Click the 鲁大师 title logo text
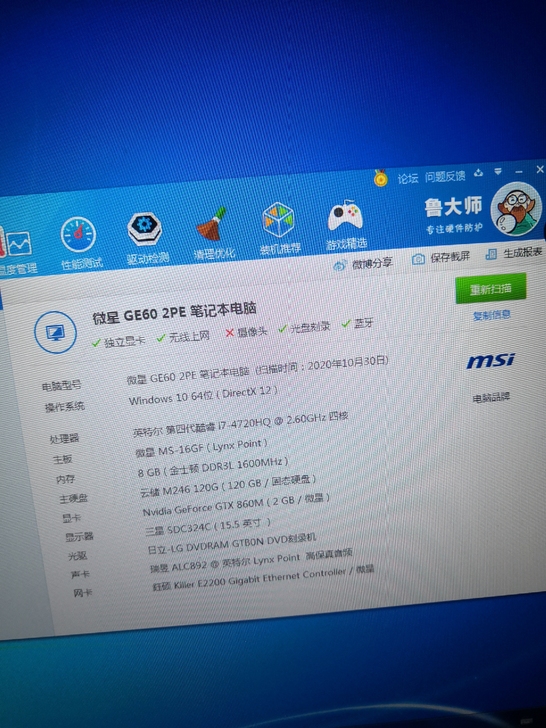This screenshot has width=546, height=728. coord(453,208)
